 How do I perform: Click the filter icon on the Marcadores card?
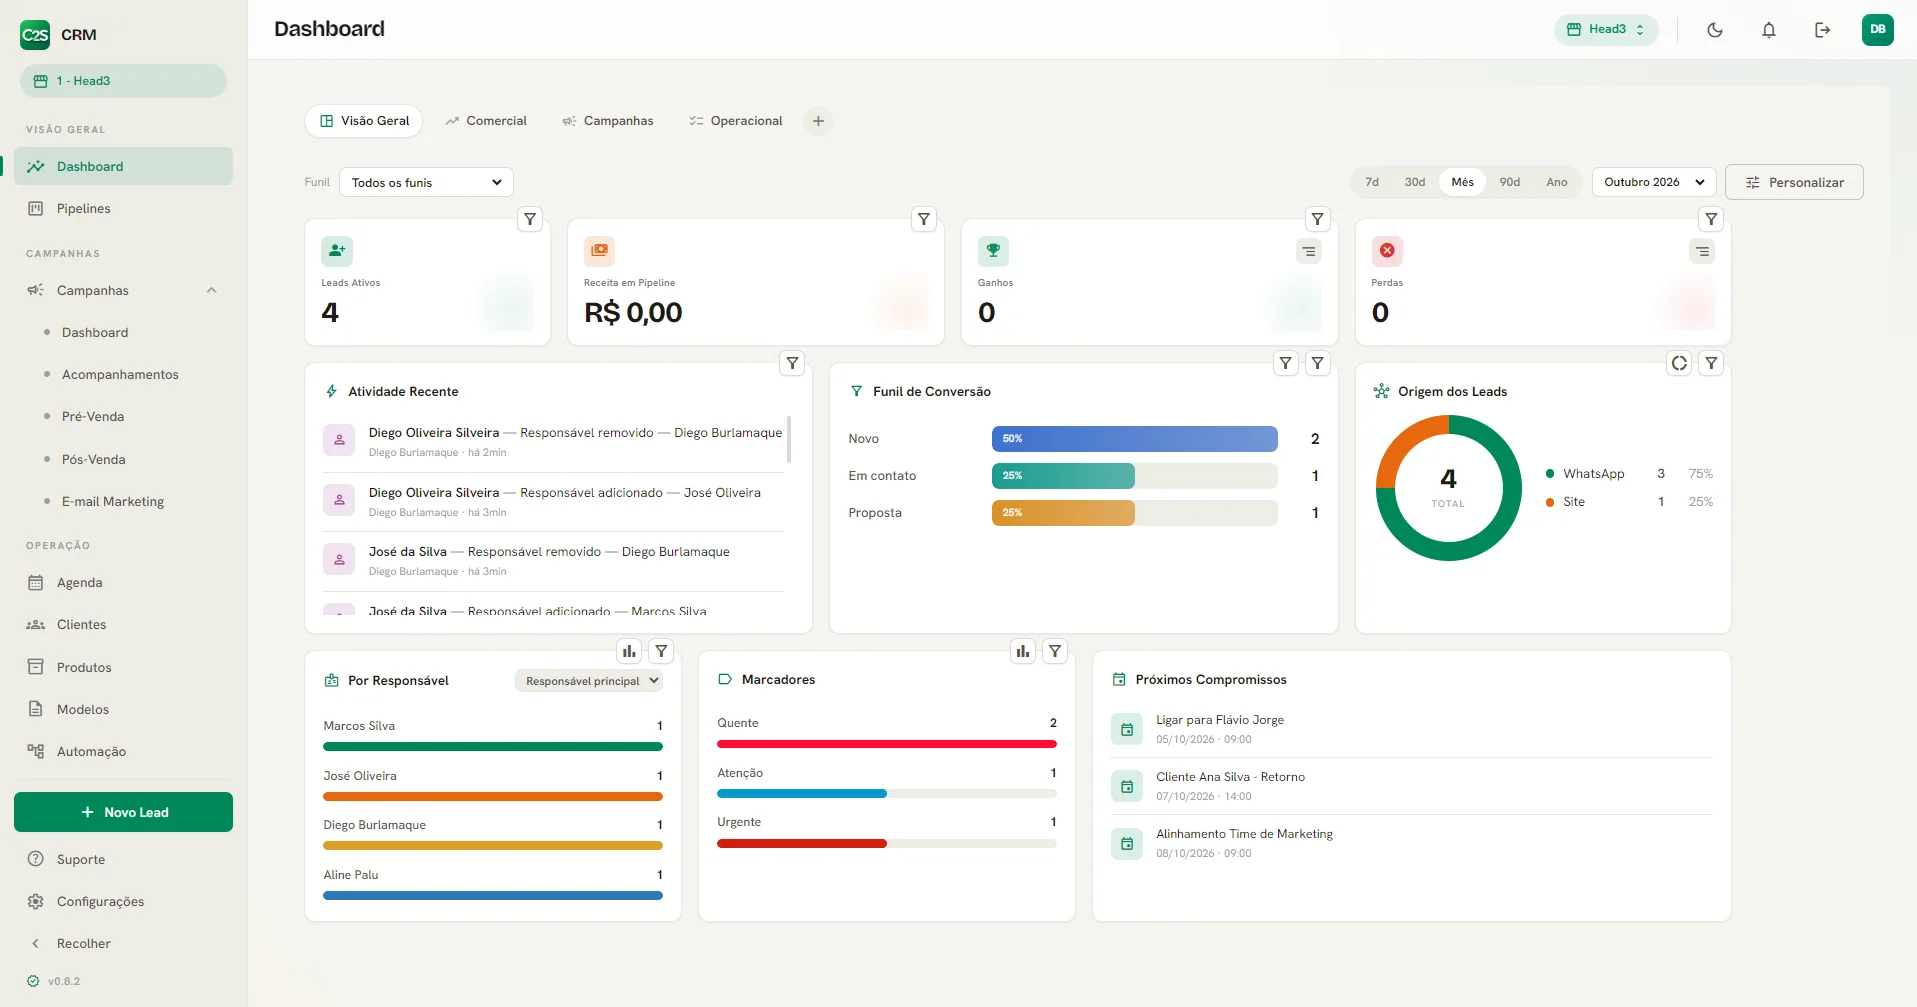pyautogui.click(x=1055, y=651)
